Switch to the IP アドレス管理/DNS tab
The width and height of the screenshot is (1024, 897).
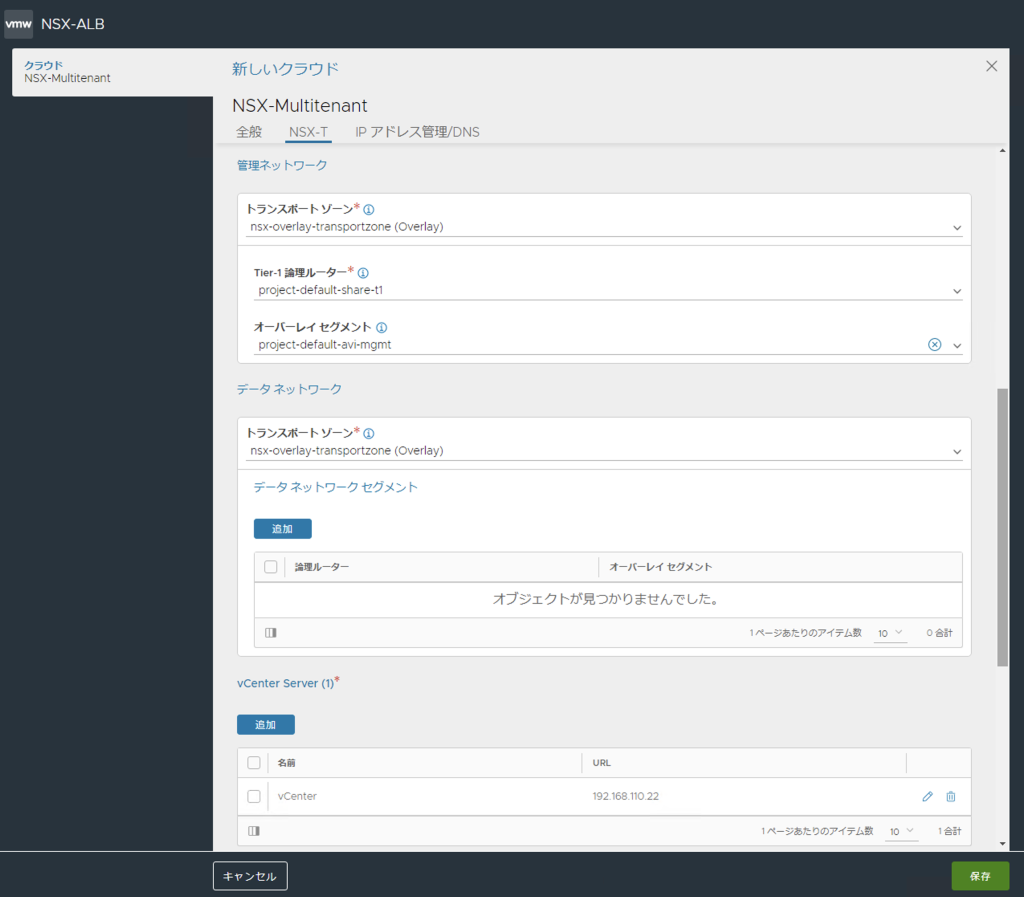(x=417, y=132)
